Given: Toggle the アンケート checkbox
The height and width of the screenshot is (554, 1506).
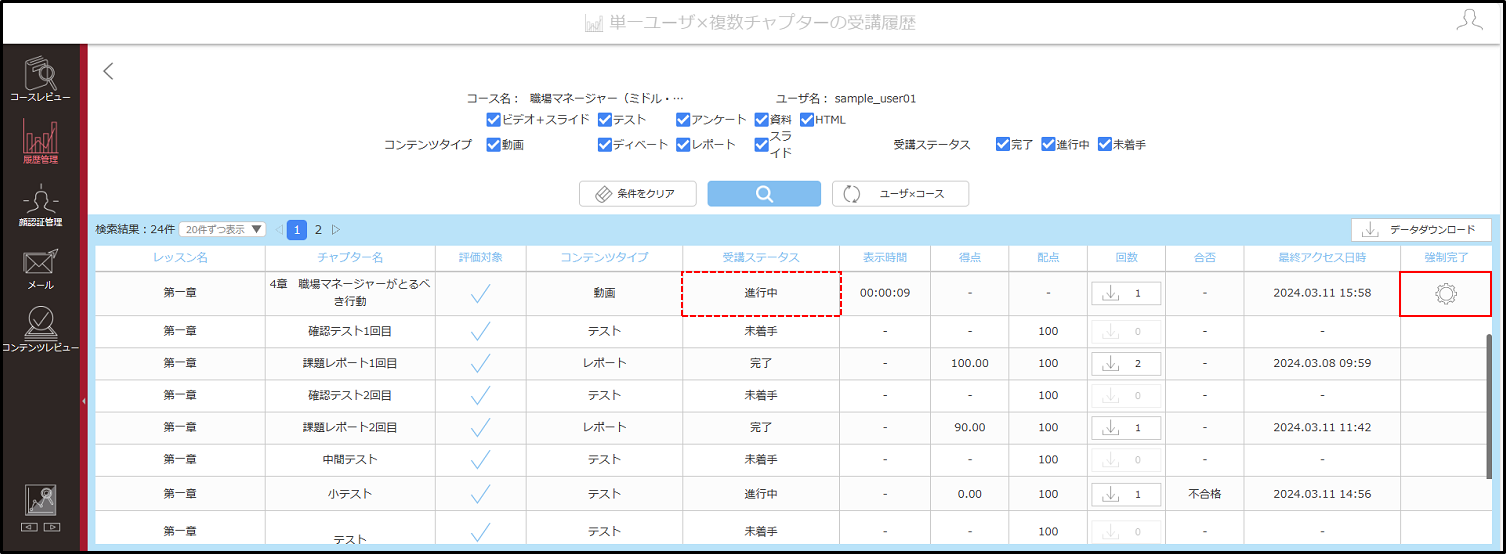Looking at the screenshot, I should (x=683, y=120).
